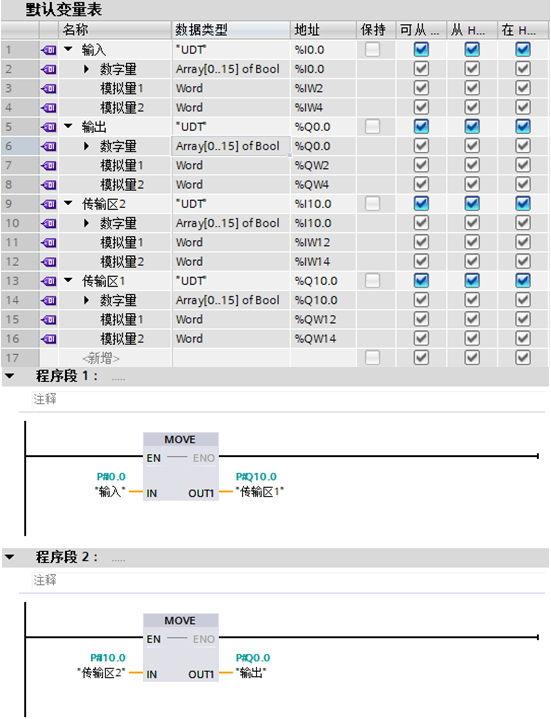
Task: Select the MOVE block in 程序段 2
Action: coord(181,647)
